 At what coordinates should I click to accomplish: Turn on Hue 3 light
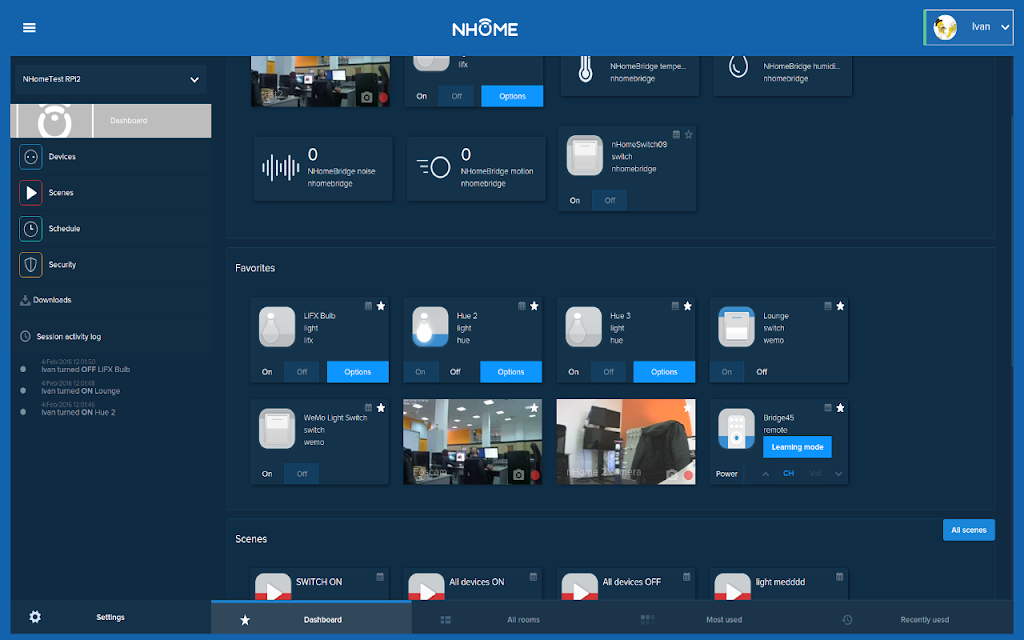[x=573, y=372]
